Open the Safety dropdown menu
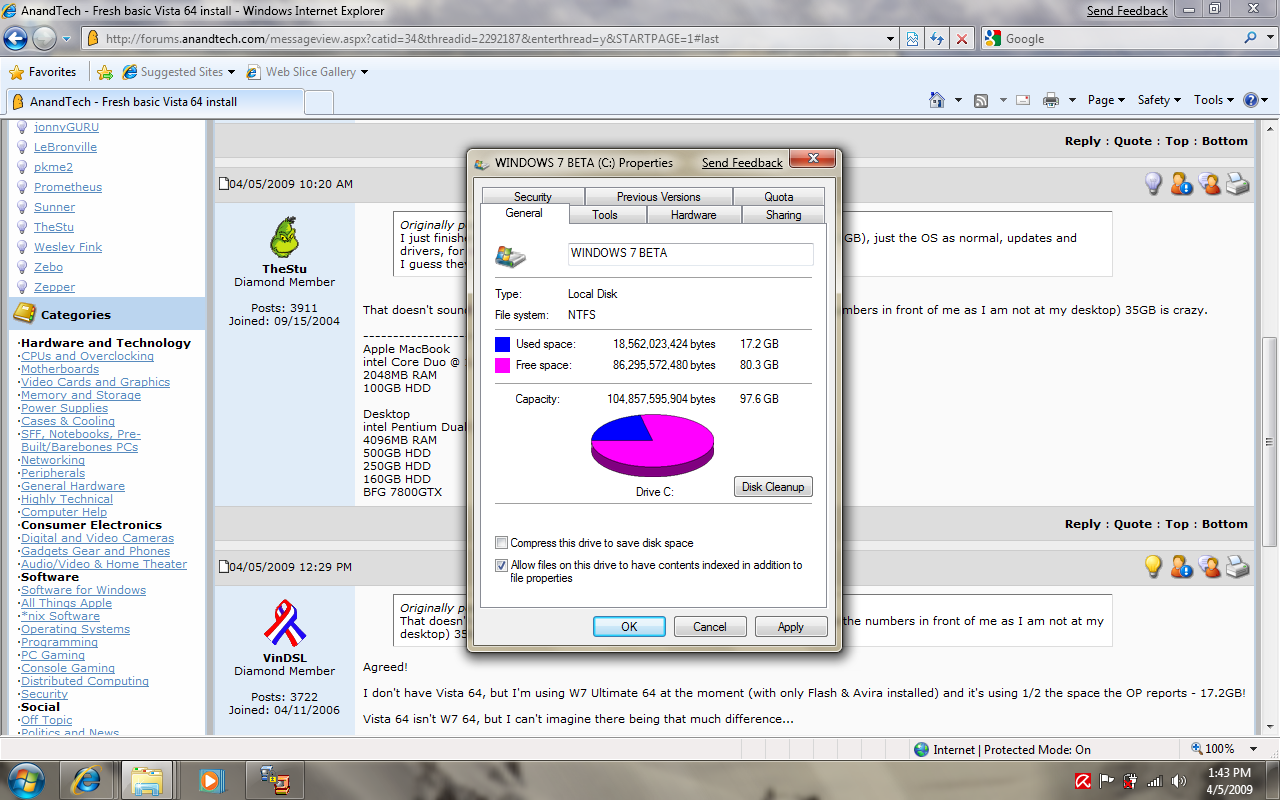The width and height of the screenshot is (1280, 800). (x=1159, y=100)
